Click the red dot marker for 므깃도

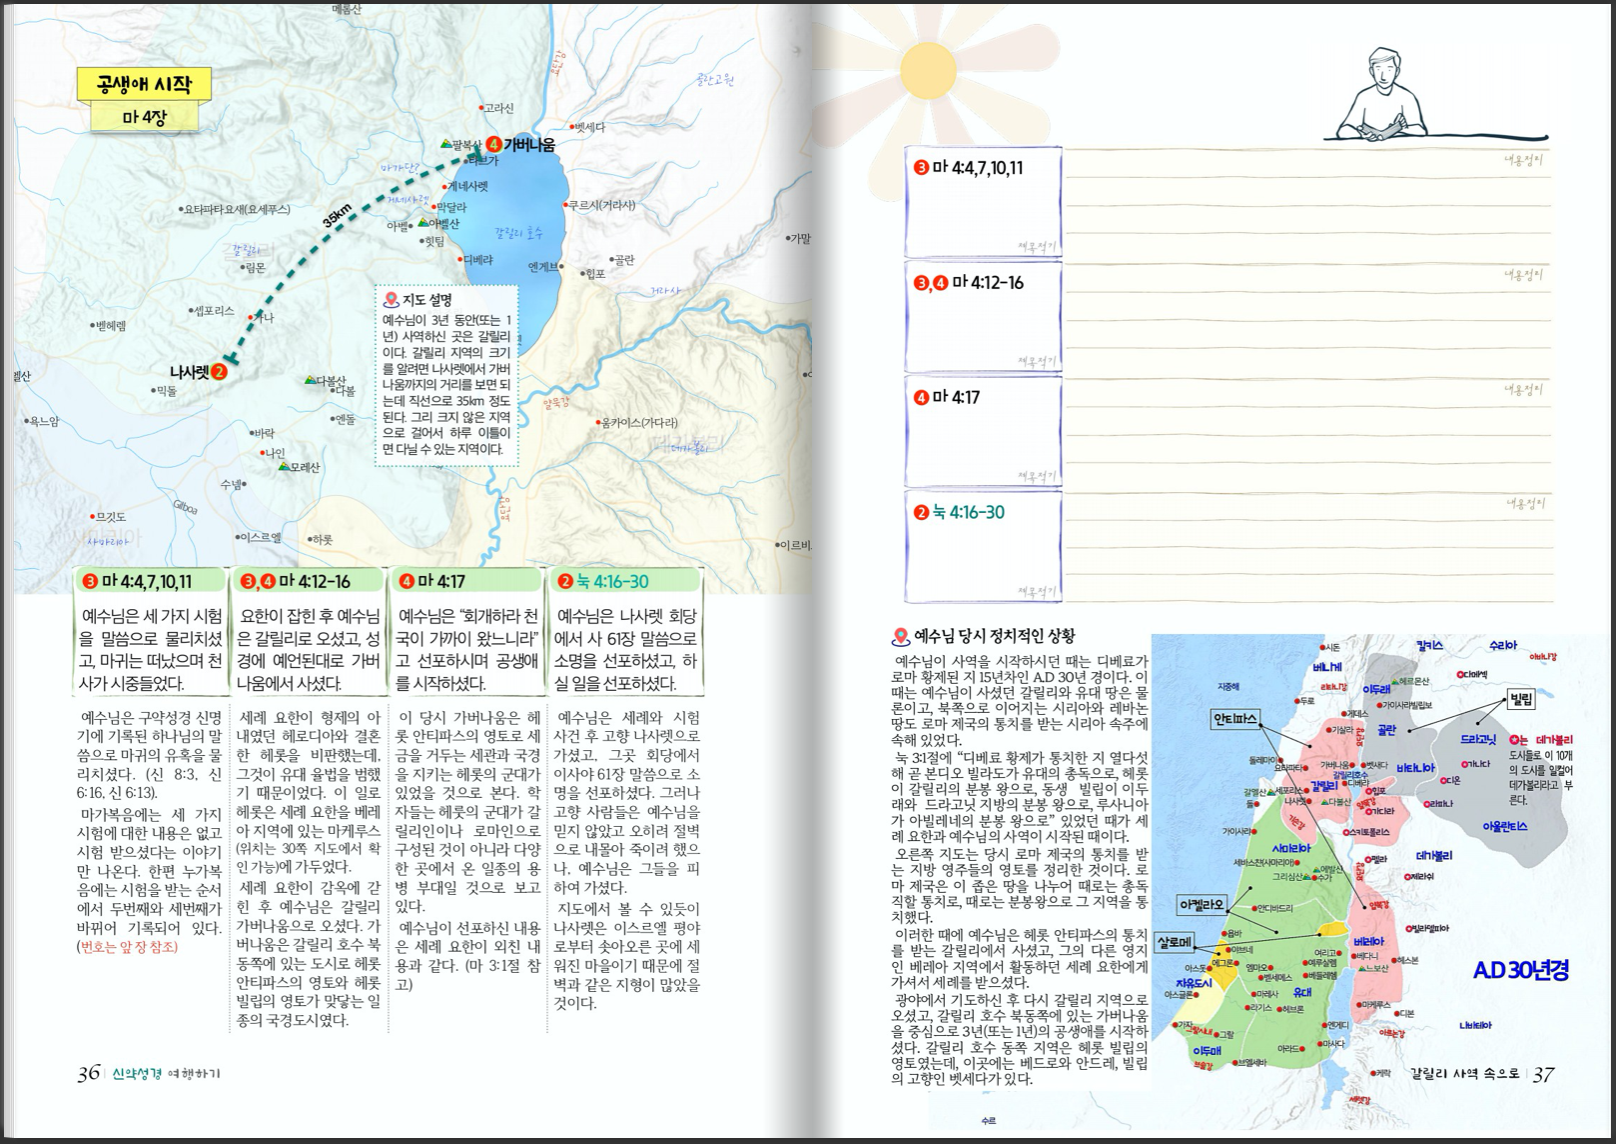(x=94, y=517)
